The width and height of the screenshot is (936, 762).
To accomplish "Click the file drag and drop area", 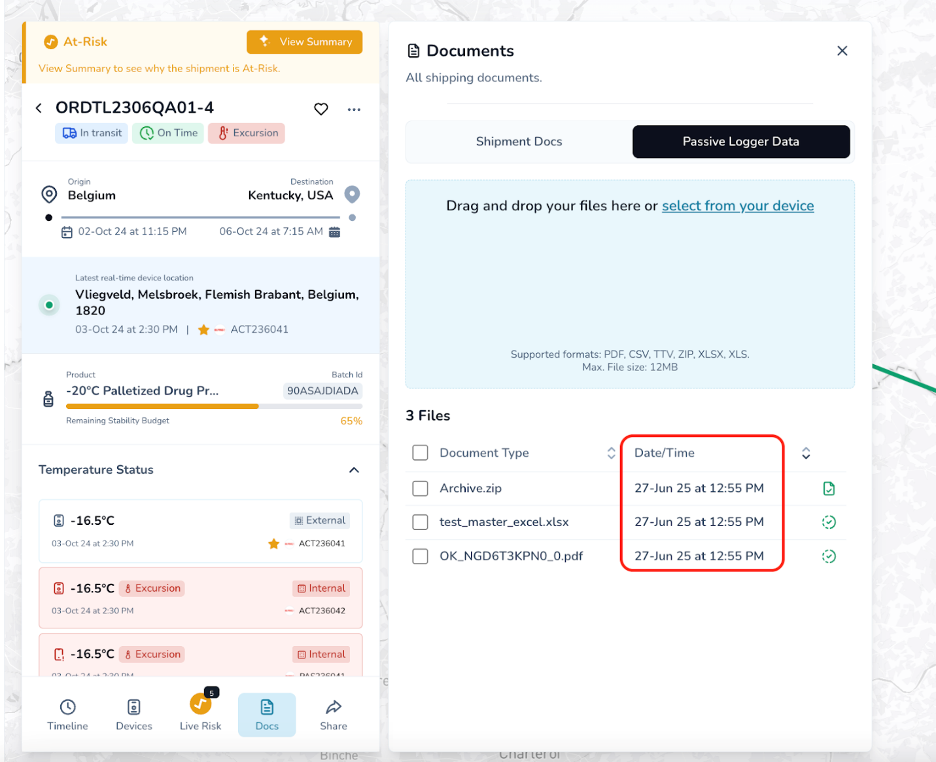I will tap(630, 284).
